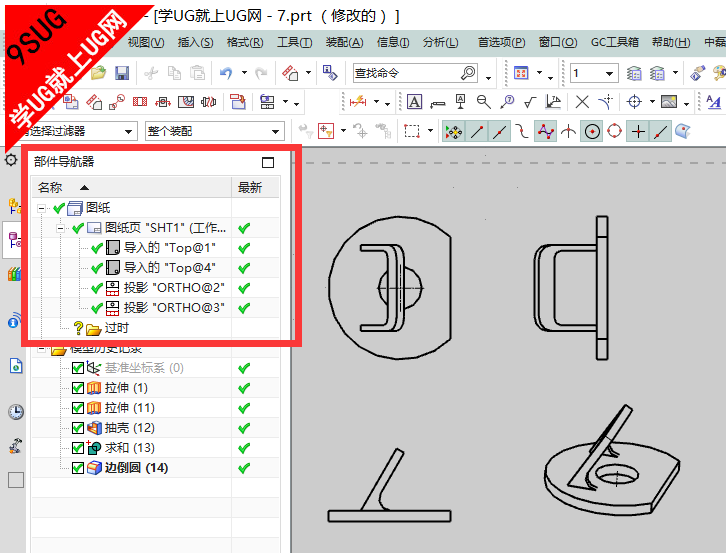
Task: Uncheck the 拉伸 (1) feature checkbox
Action: [x=78, y=388]
